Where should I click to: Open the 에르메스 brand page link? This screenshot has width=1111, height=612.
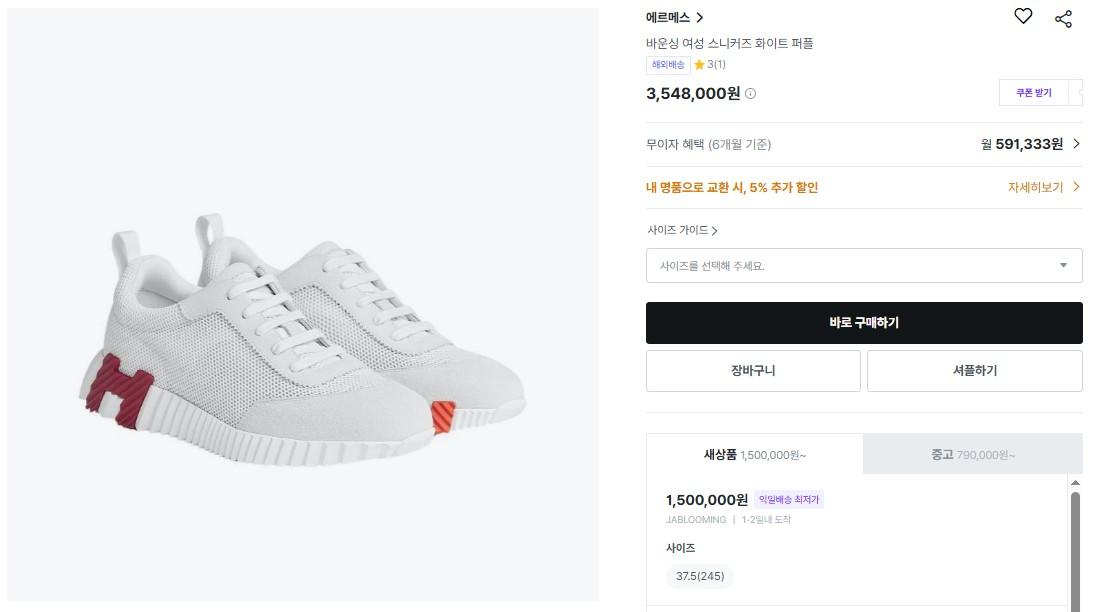(x=675, y=17)
